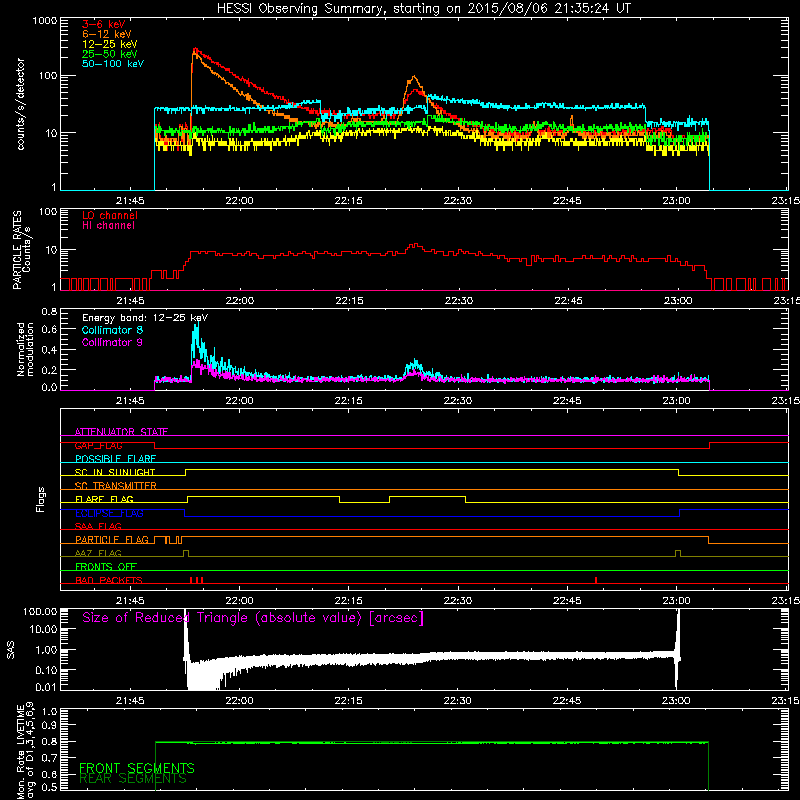Select the HI channel legend label
Image resolution: width=800 pixels, height=800 pixels.
(108, 226)
